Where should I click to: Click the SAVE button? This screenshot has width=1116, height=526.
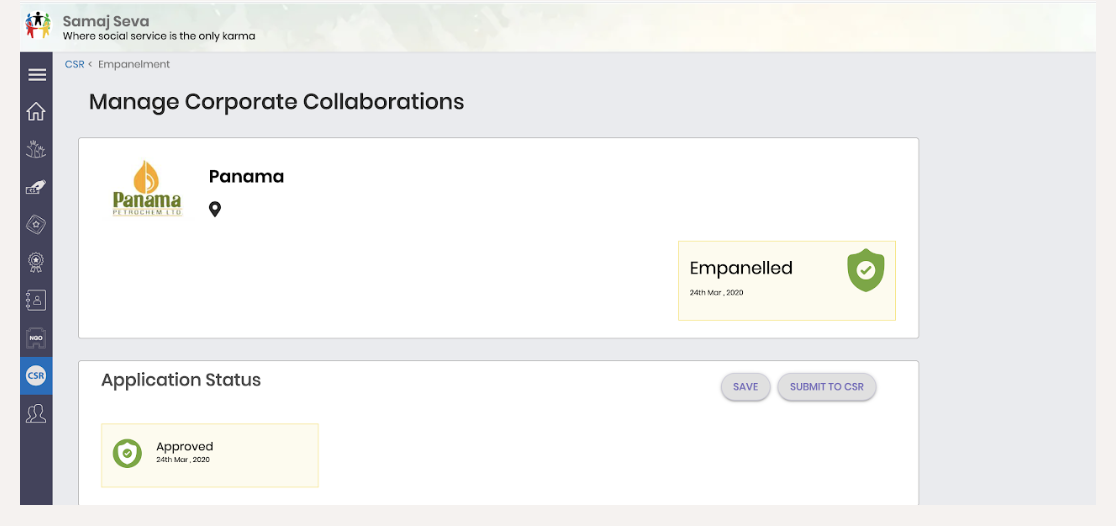pyautogui.click(x=745, y=386)
